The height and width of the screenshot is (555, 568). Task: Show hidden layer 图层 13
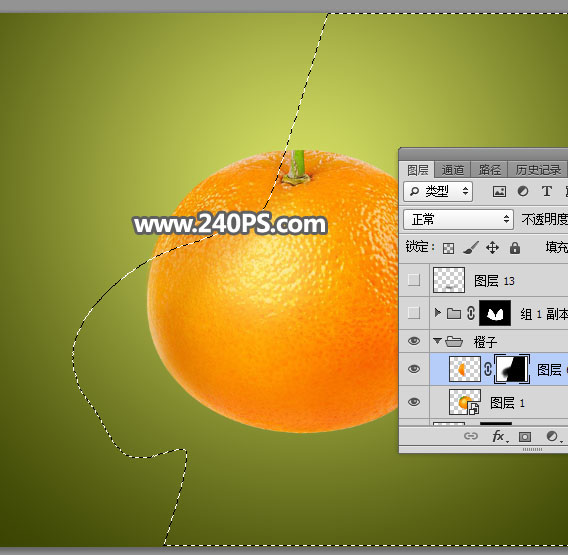[x=414, y=280]
